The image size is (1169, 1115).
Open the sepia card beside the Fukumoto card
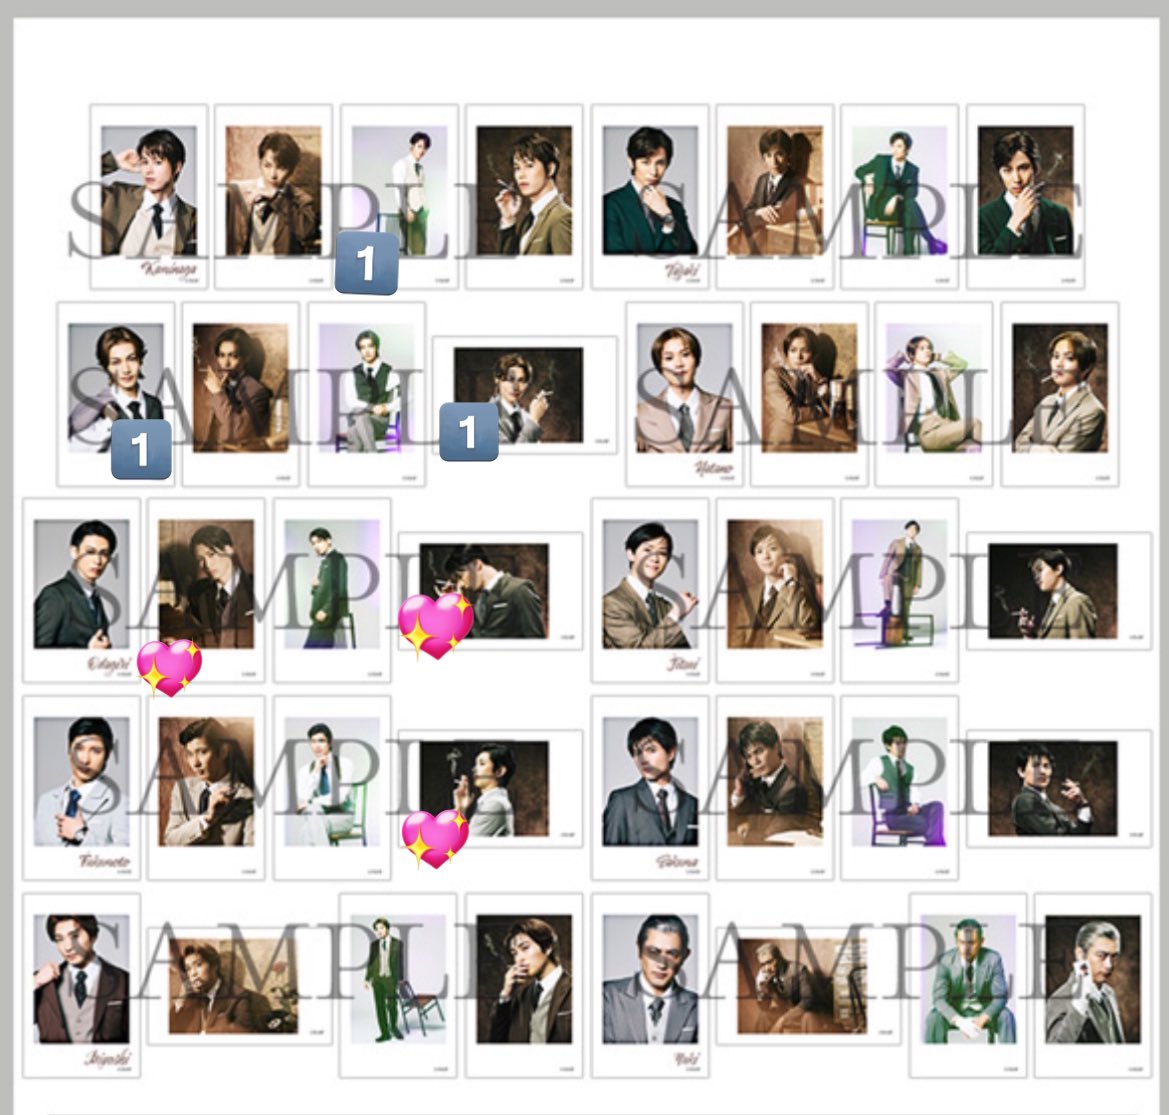[x=207, y=788]
